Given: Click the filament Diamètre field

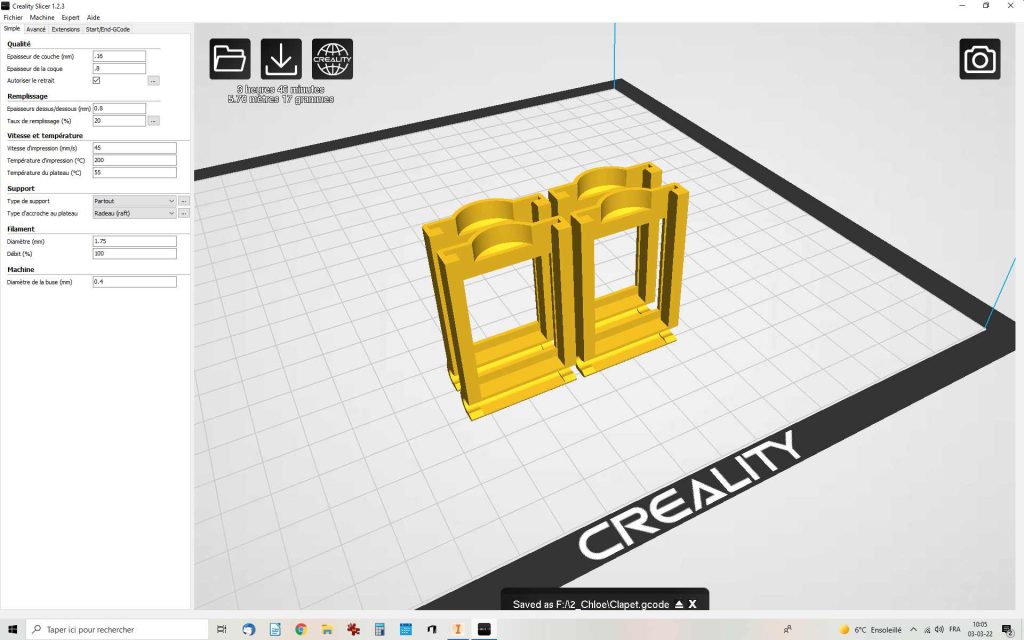Looking at the screenshot, I should (135, 241).
